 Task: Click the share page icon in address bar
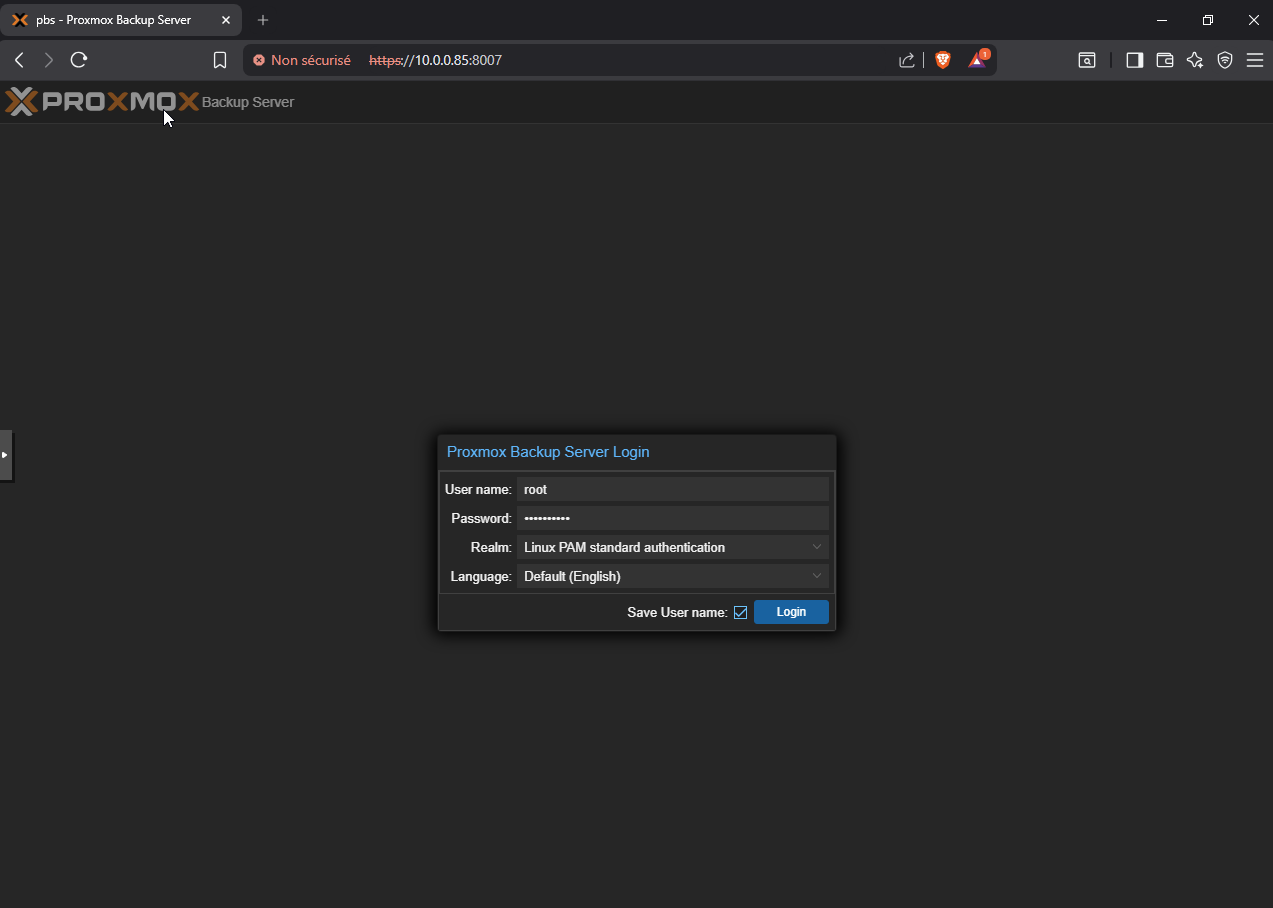pyautogui.click(x=907, y=60)
